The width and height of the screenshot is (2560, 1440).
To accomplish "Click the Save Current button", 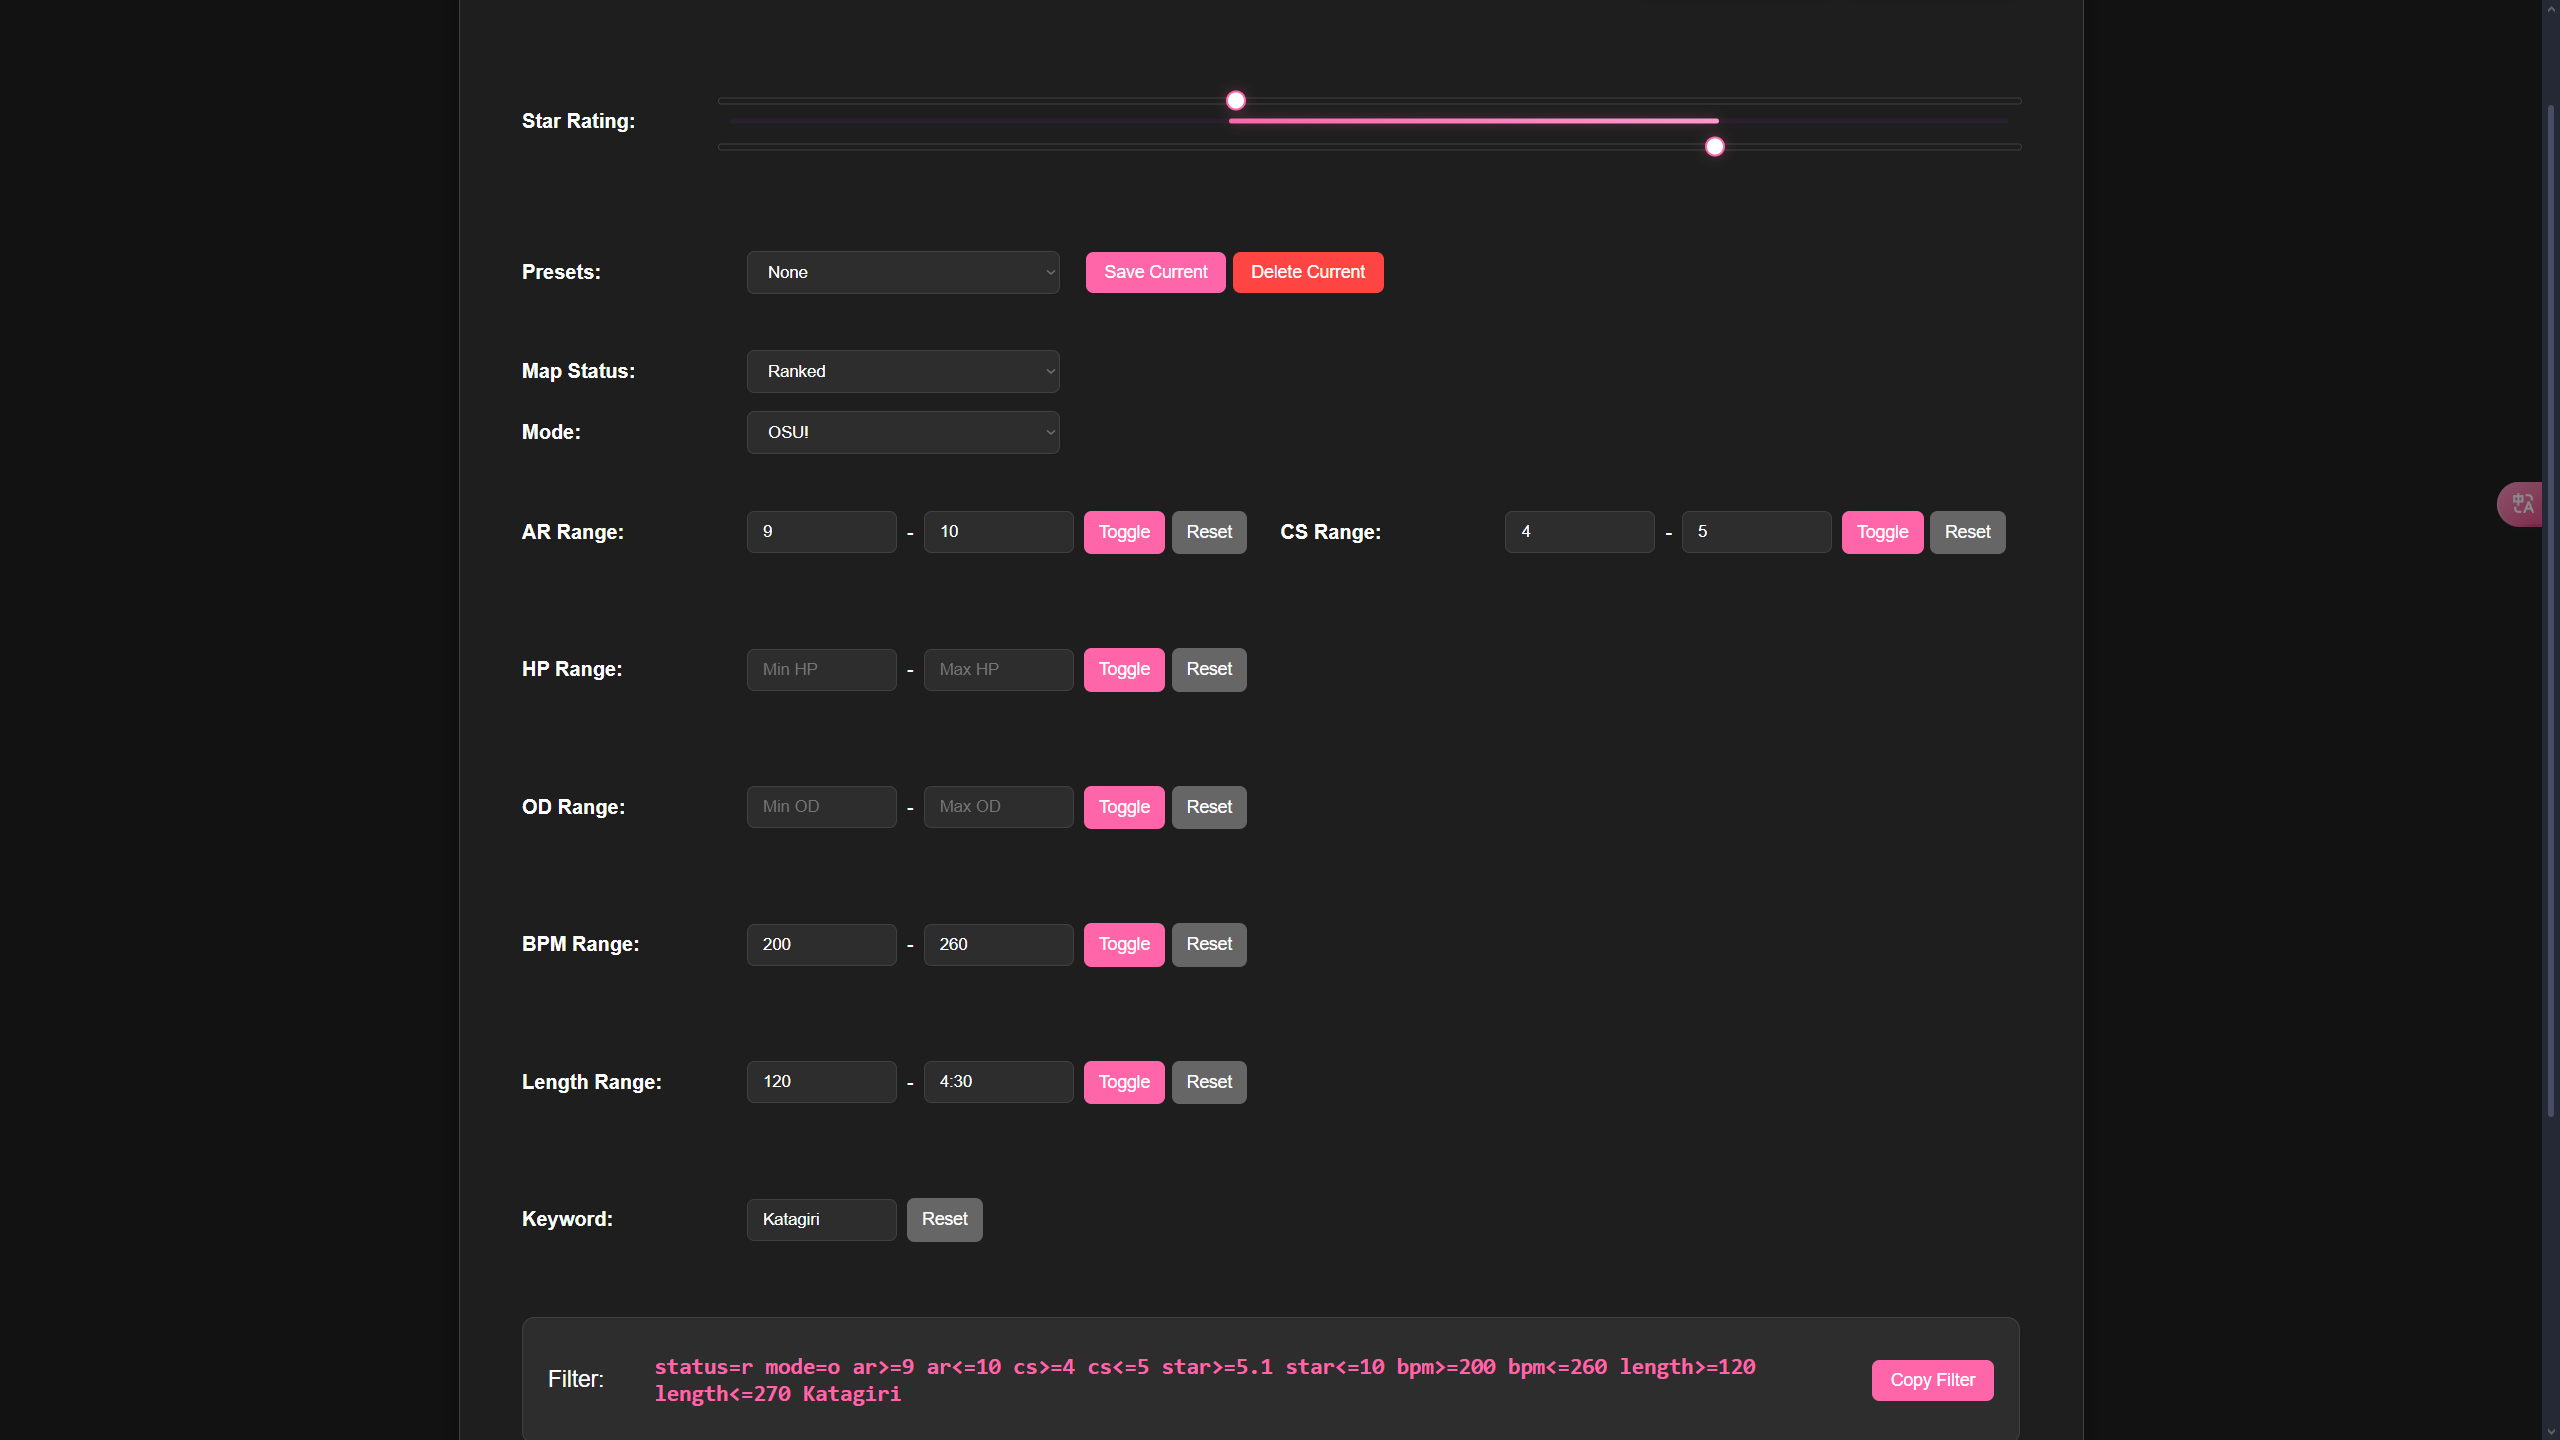I will [1155, 272].
